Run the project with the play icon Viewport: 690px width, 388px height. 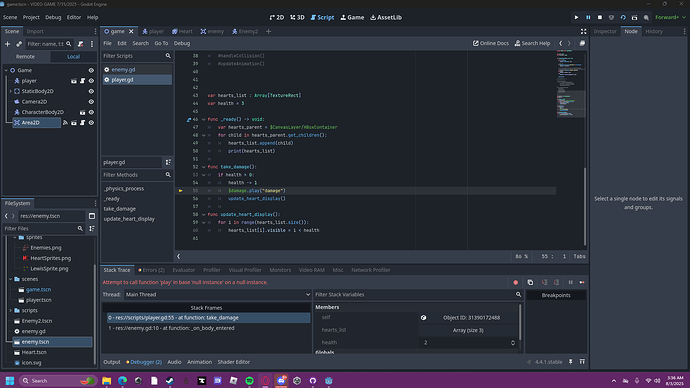click(x=576, y=18)
